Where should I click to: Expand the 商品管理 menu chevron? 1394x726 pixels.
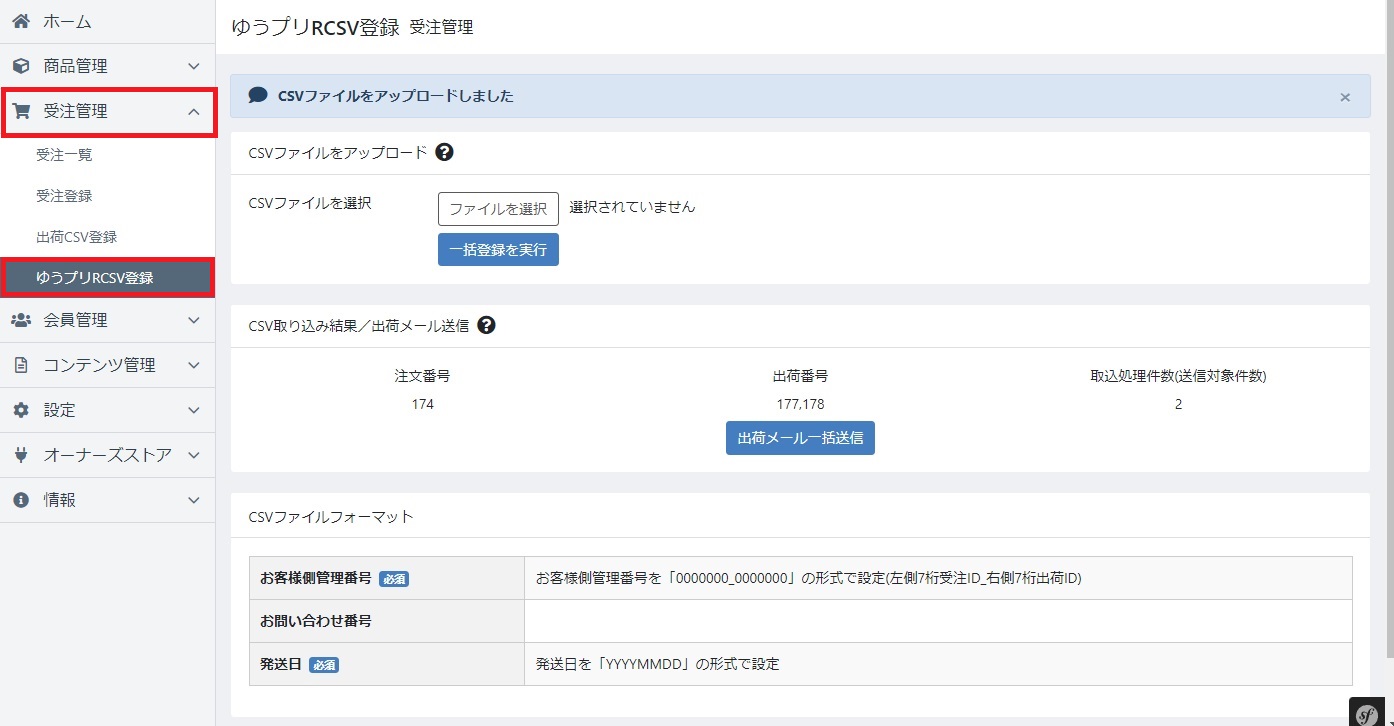[x=194, y=66]
